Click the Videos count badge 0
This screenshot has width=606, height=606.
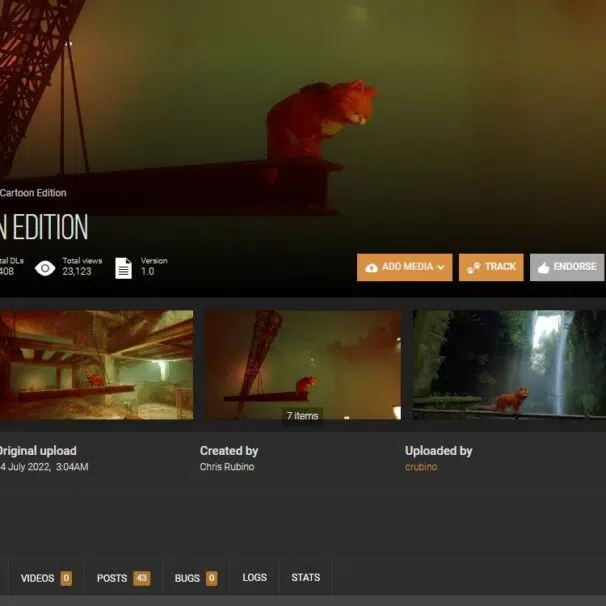point(66,578)
